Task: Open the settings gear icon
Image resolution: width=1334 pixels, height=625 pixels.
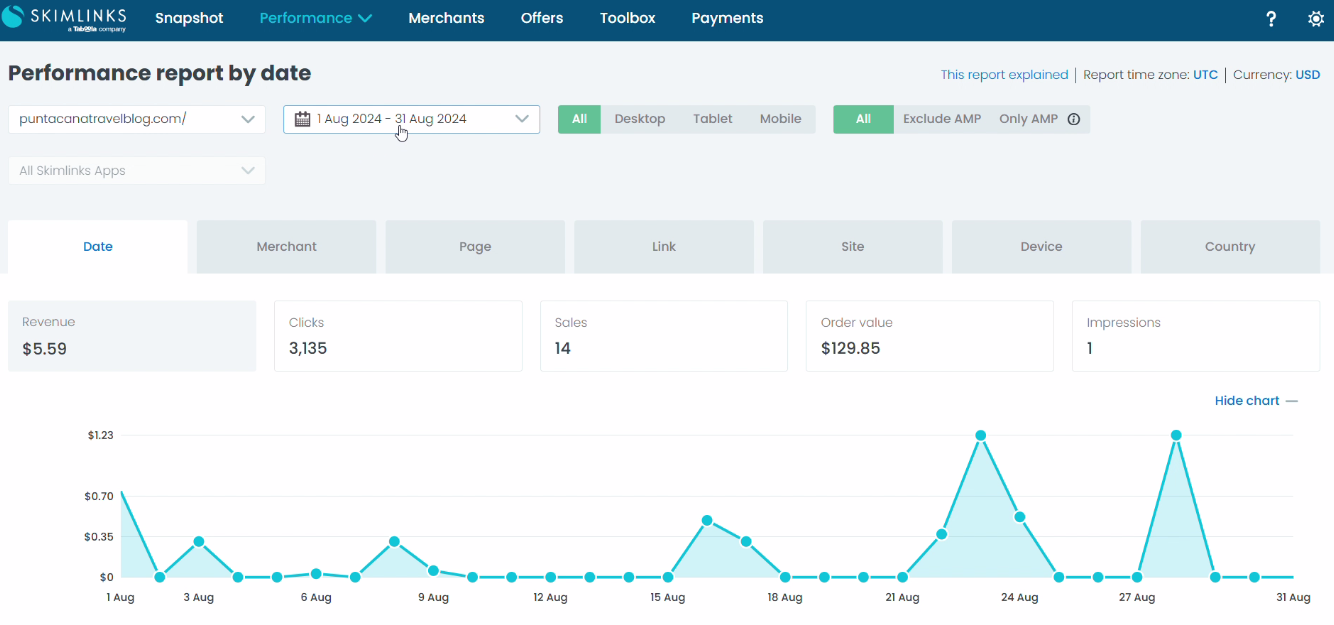Action: [x=1316, y=19]
